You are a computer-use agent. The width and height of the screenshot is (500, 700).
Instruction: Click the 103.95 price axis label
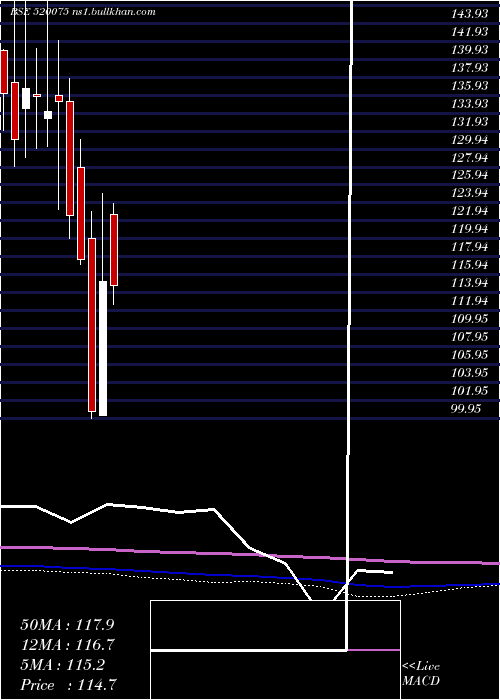pos(470,373)
